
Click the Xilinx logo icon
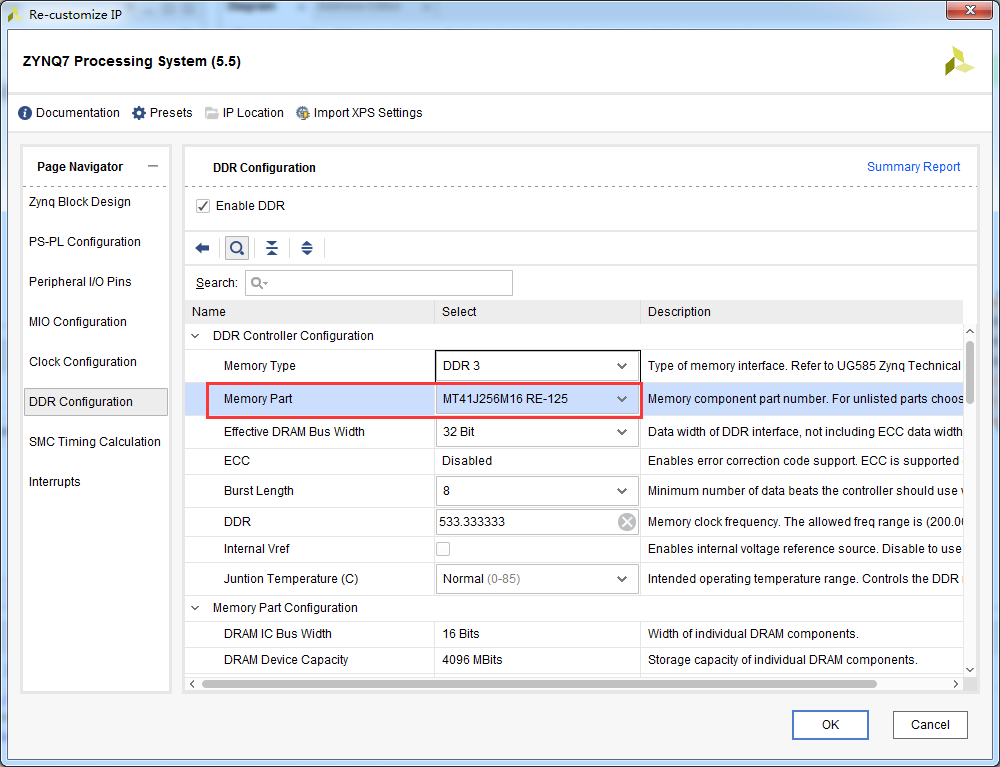point(959,61)
